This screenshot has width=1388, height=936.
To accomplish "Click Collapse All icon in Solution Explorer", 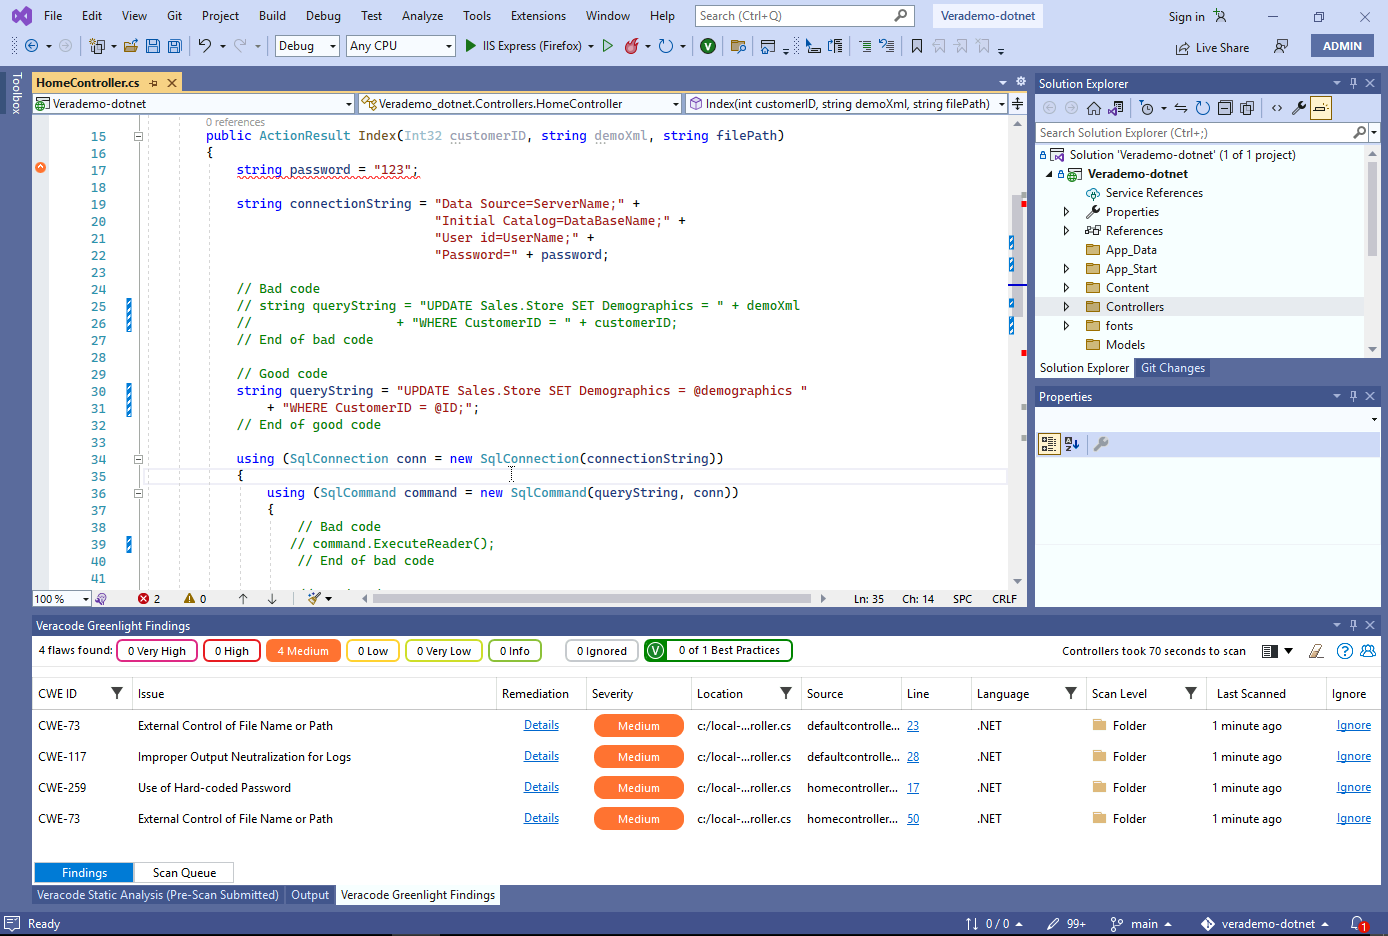I will [1225, 108].
